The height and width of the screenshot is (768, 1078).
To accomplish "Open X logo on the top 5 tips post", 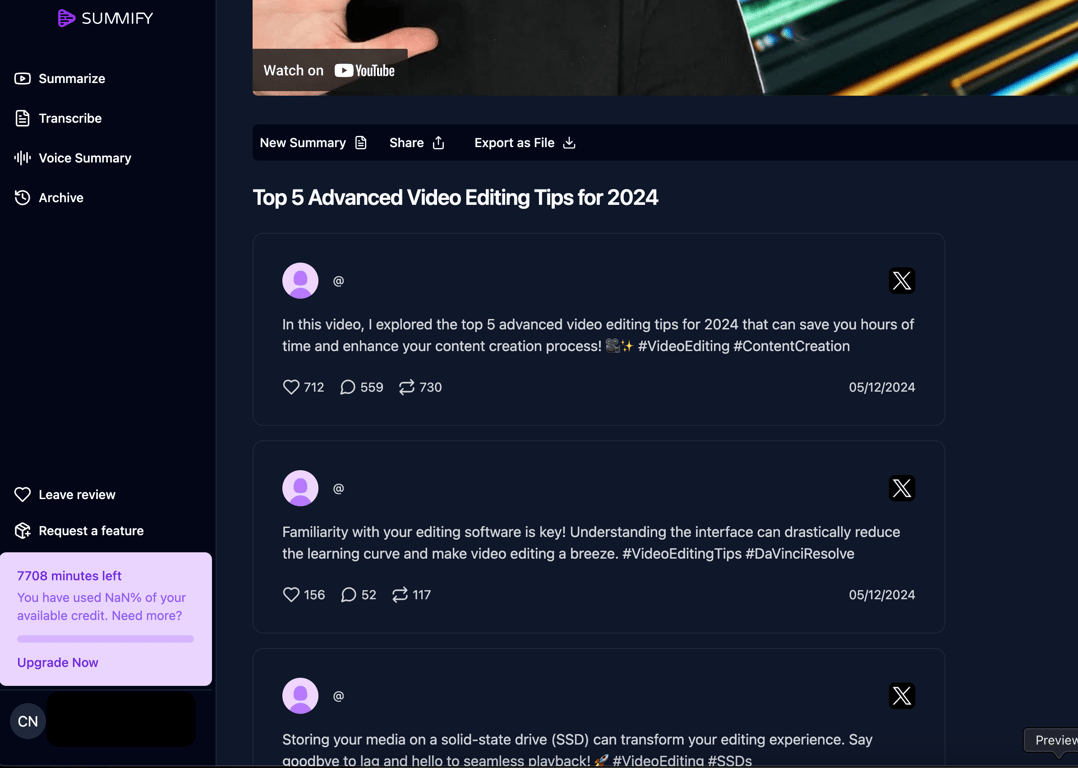I will point(902,281).
